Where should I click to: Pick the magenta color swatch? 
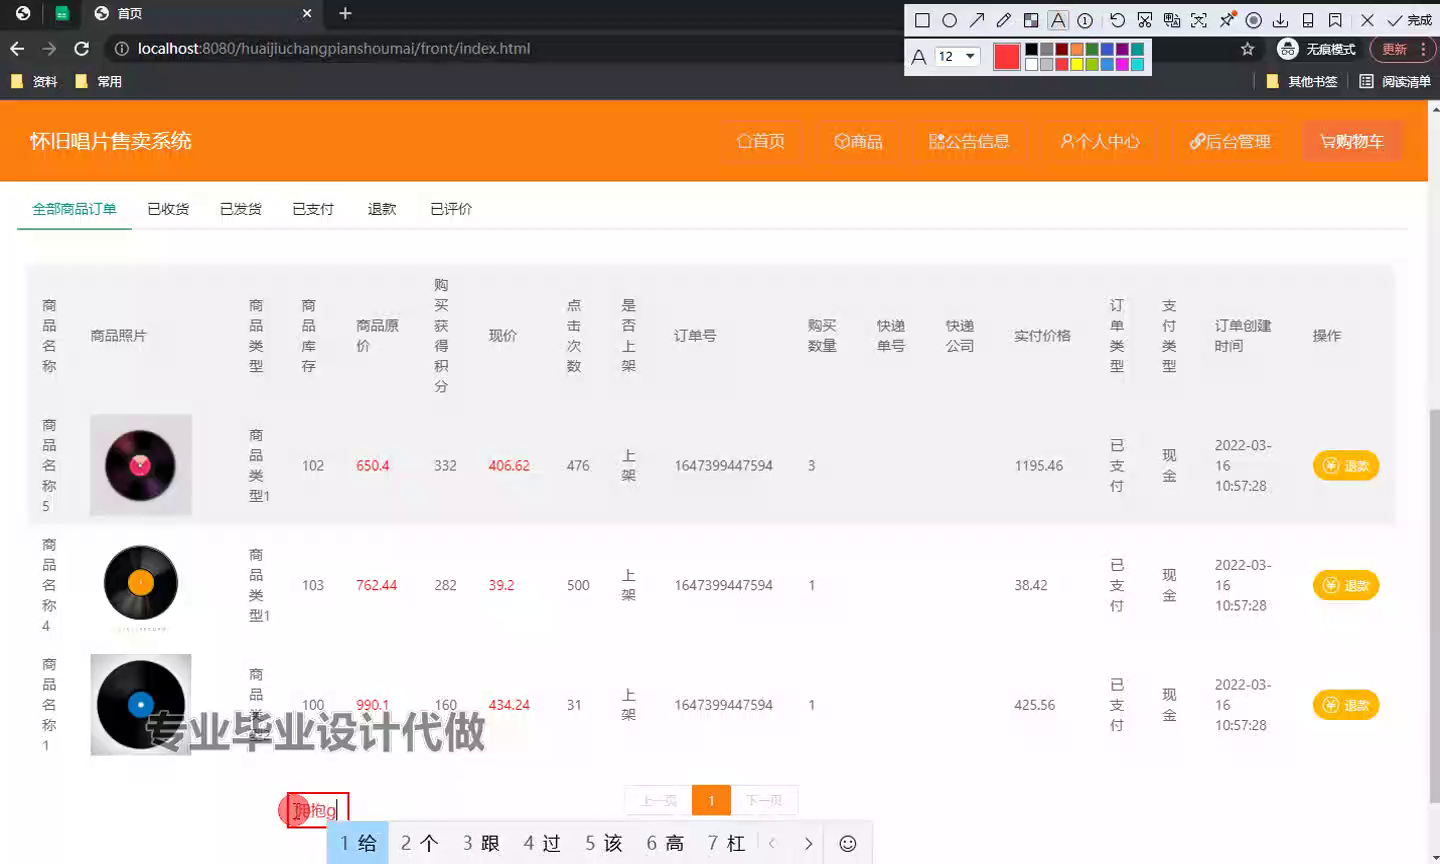point(1122,64)
